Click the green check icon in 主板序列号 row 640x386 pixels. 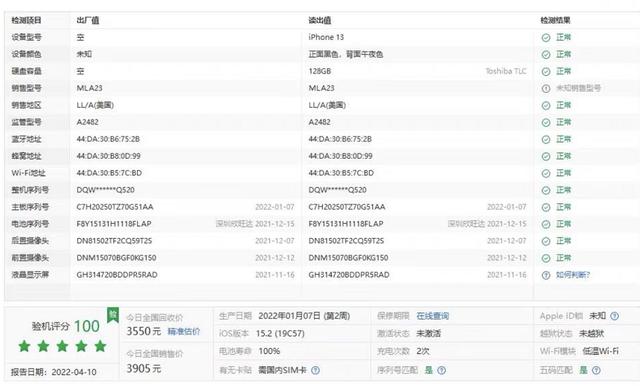coord(546,207)
